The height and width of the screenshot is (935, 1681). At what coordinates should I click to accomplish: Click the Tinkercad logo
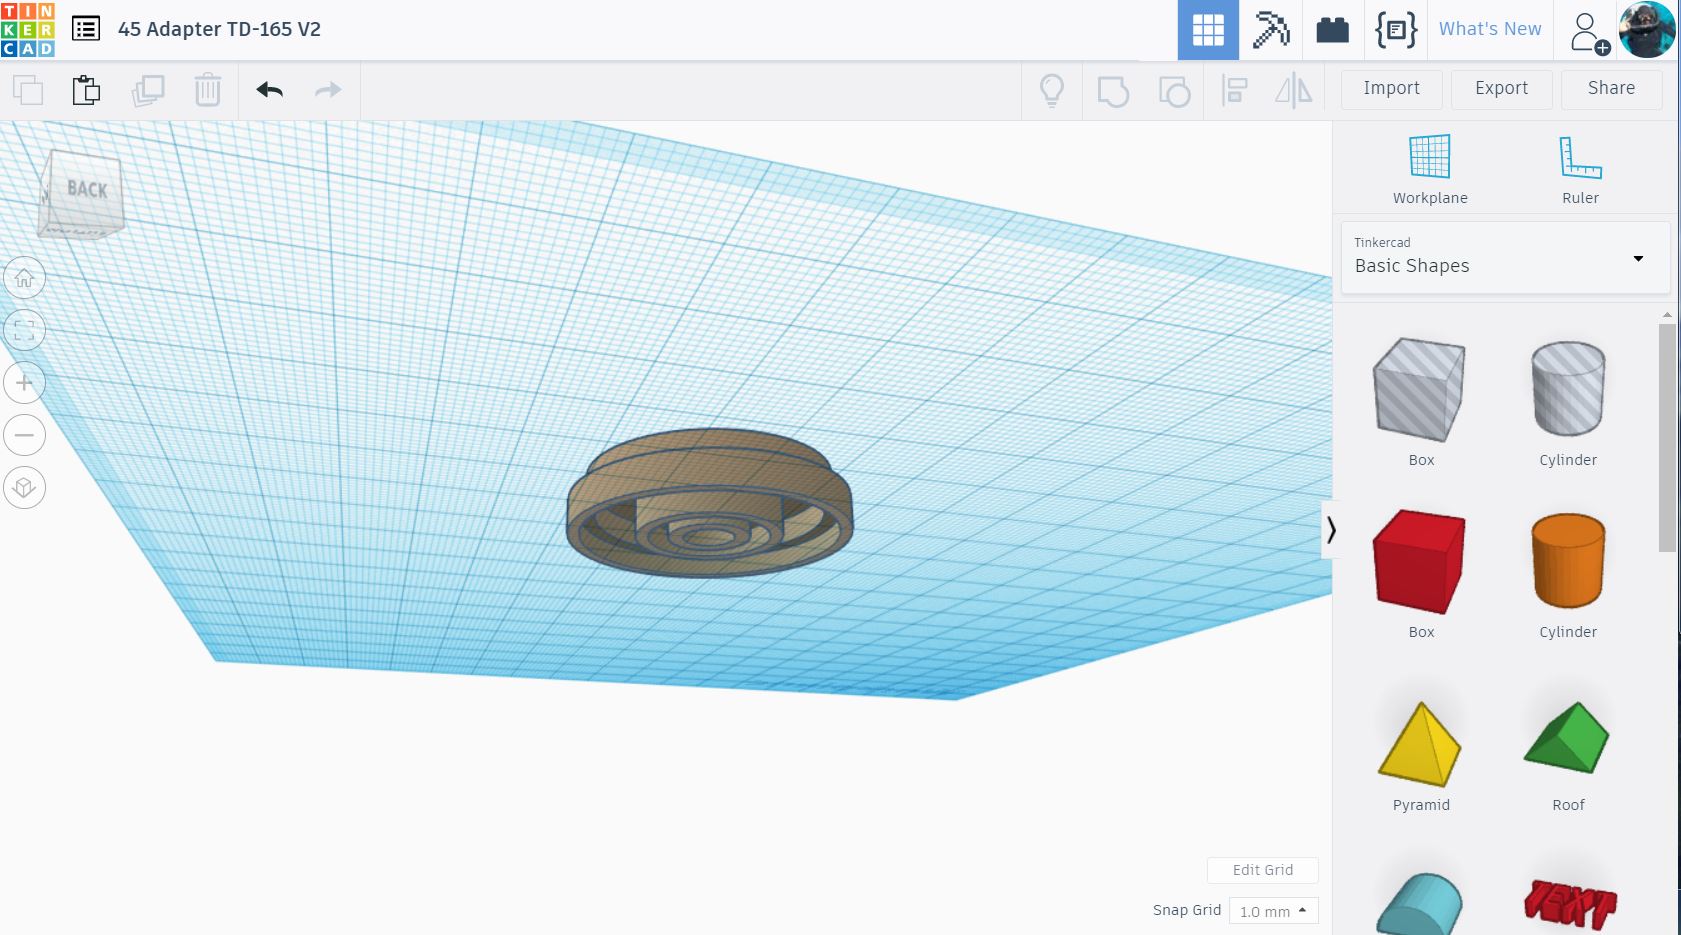click(28, 29)
